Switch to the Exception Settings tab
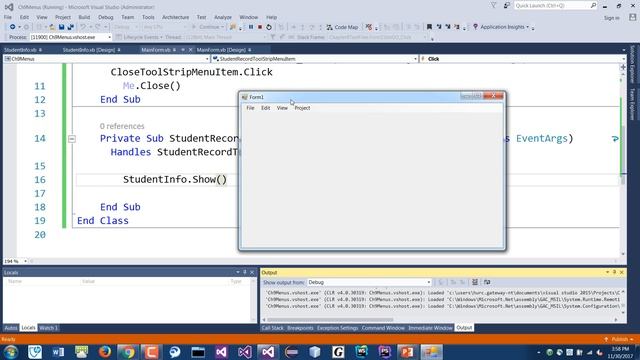 coord(338,328)
